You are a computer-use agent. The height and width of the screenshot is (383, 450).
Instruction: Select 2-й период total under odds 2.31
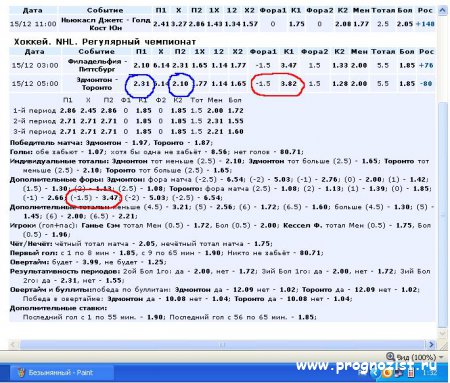tap(215, 121)
